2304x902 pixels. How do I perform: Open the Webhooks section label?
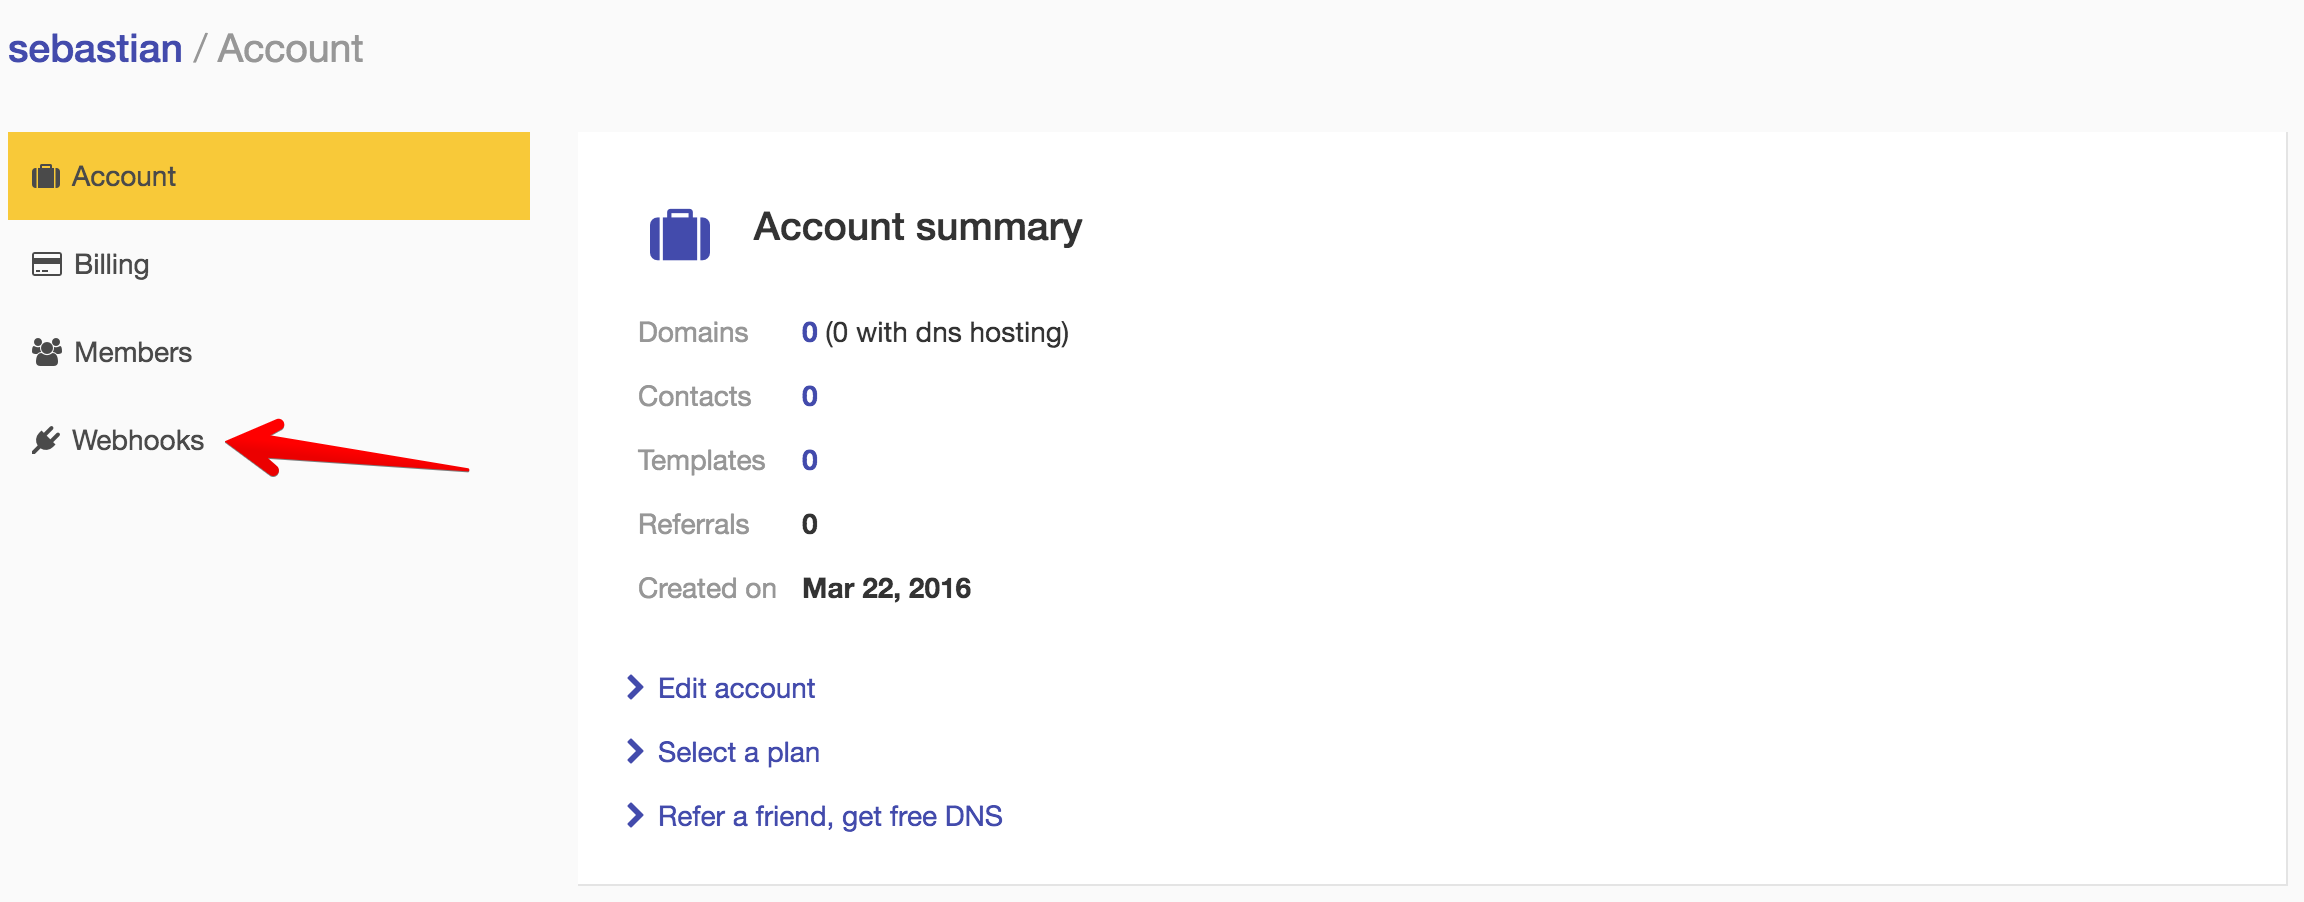tap(138, 440)
